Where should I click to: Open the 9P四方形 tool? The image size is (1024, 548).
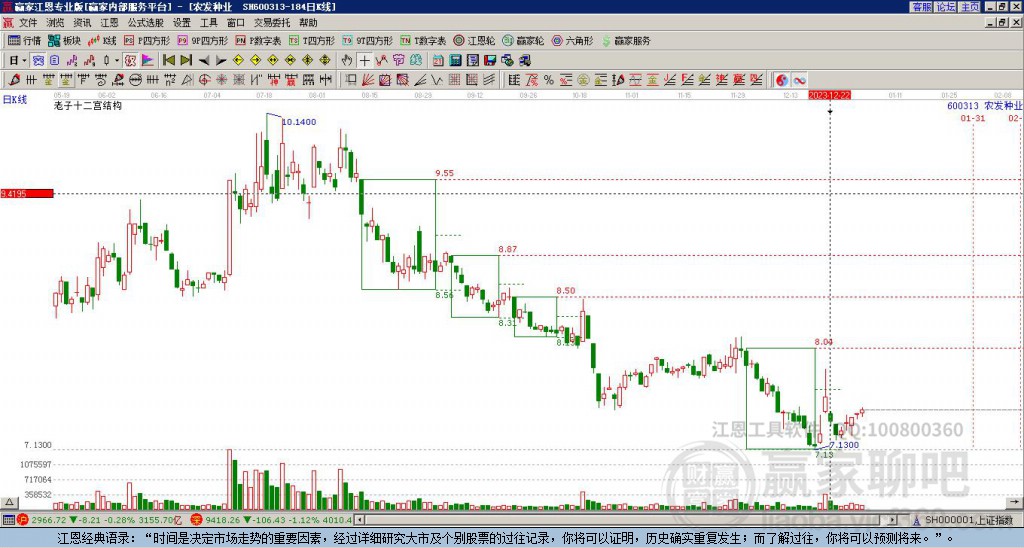point(202,40)
